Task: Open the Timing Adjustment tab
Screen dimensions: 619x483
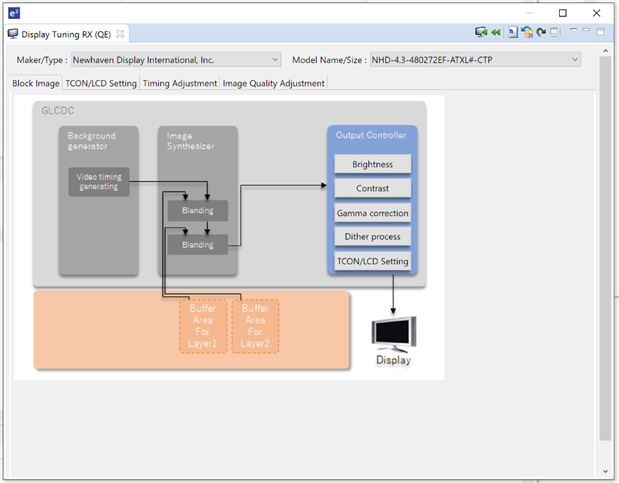Action: click(180, 83)
